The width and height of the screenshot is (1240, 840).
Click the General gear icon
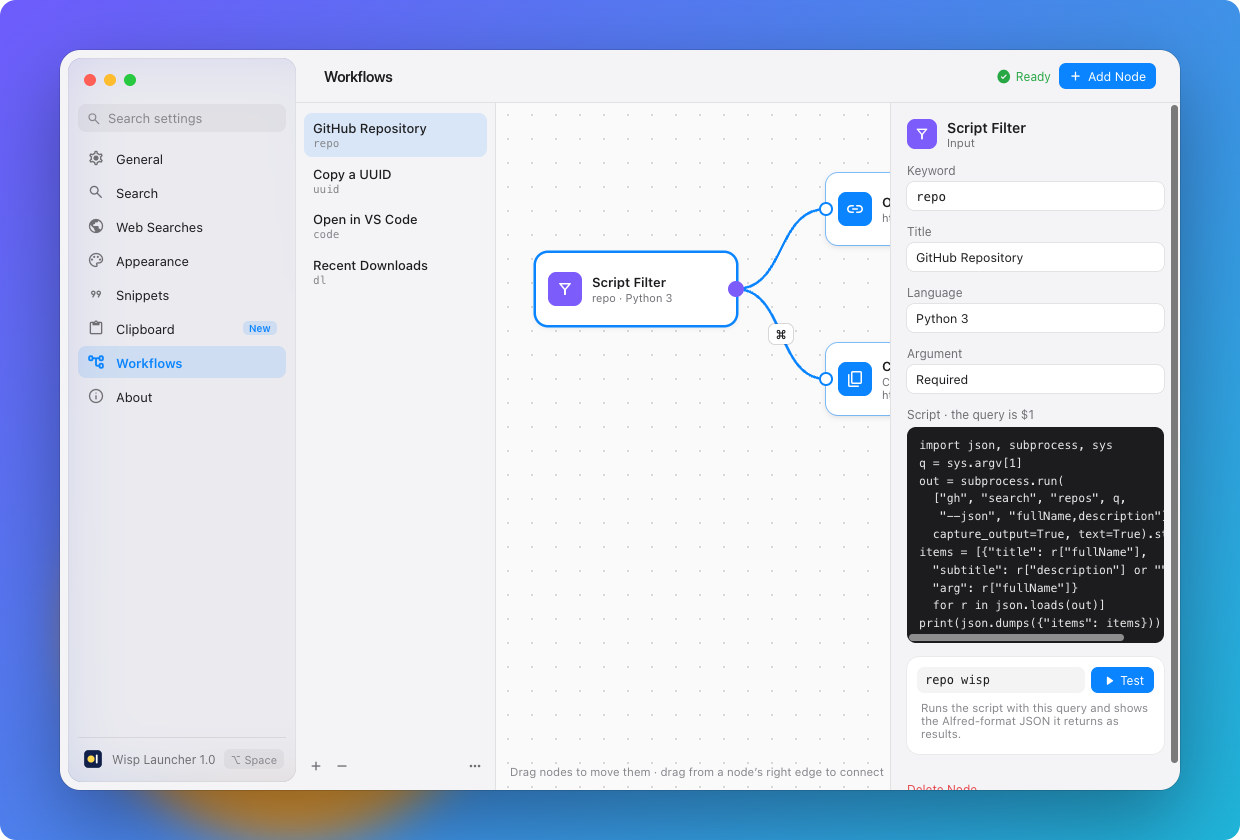(x=96, y=159)
